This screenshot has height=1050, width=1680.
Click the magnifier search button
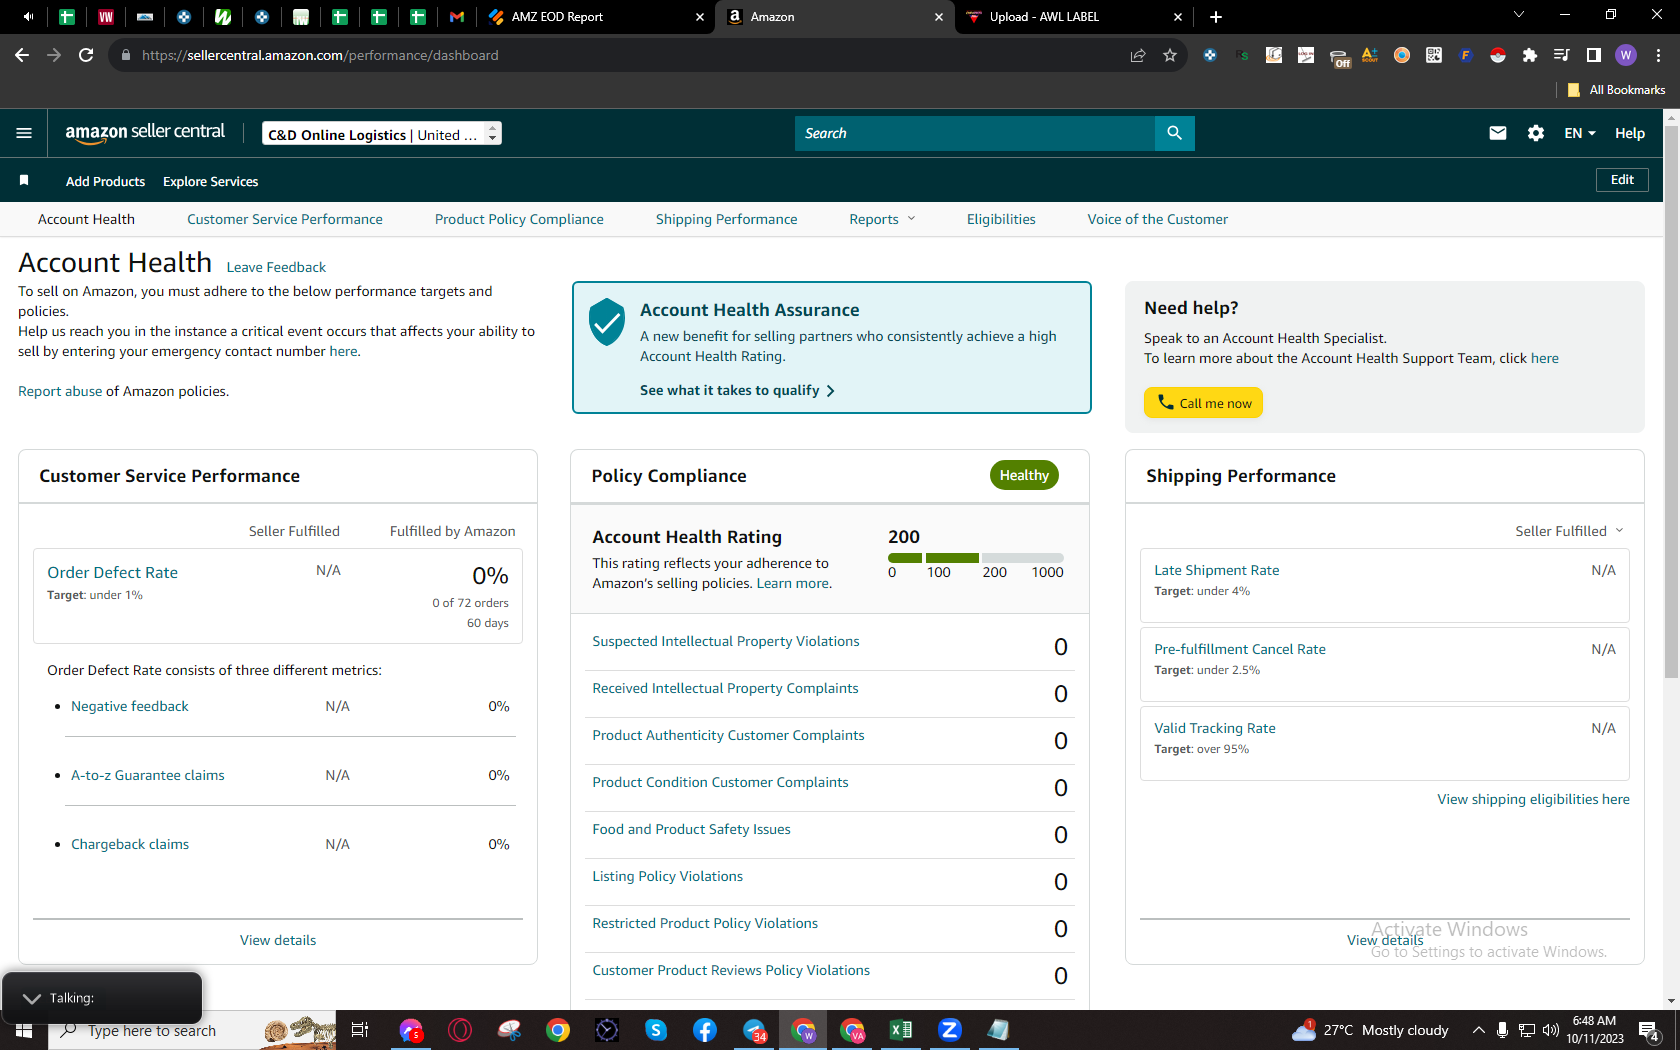[1174, 133]
